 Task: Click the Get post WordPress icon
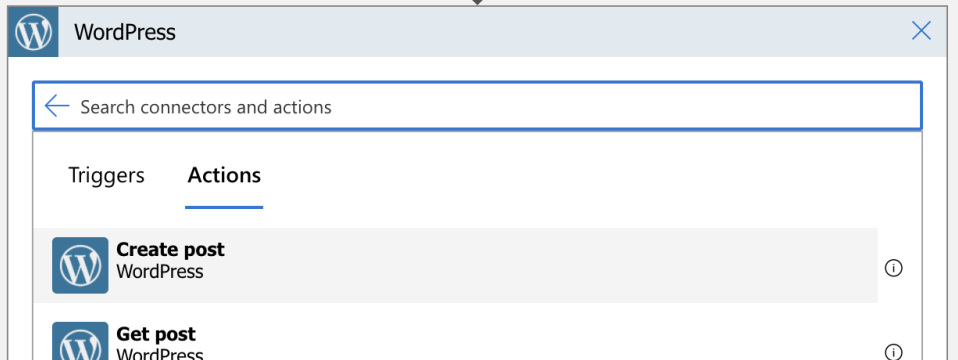[x=80, y=341]
